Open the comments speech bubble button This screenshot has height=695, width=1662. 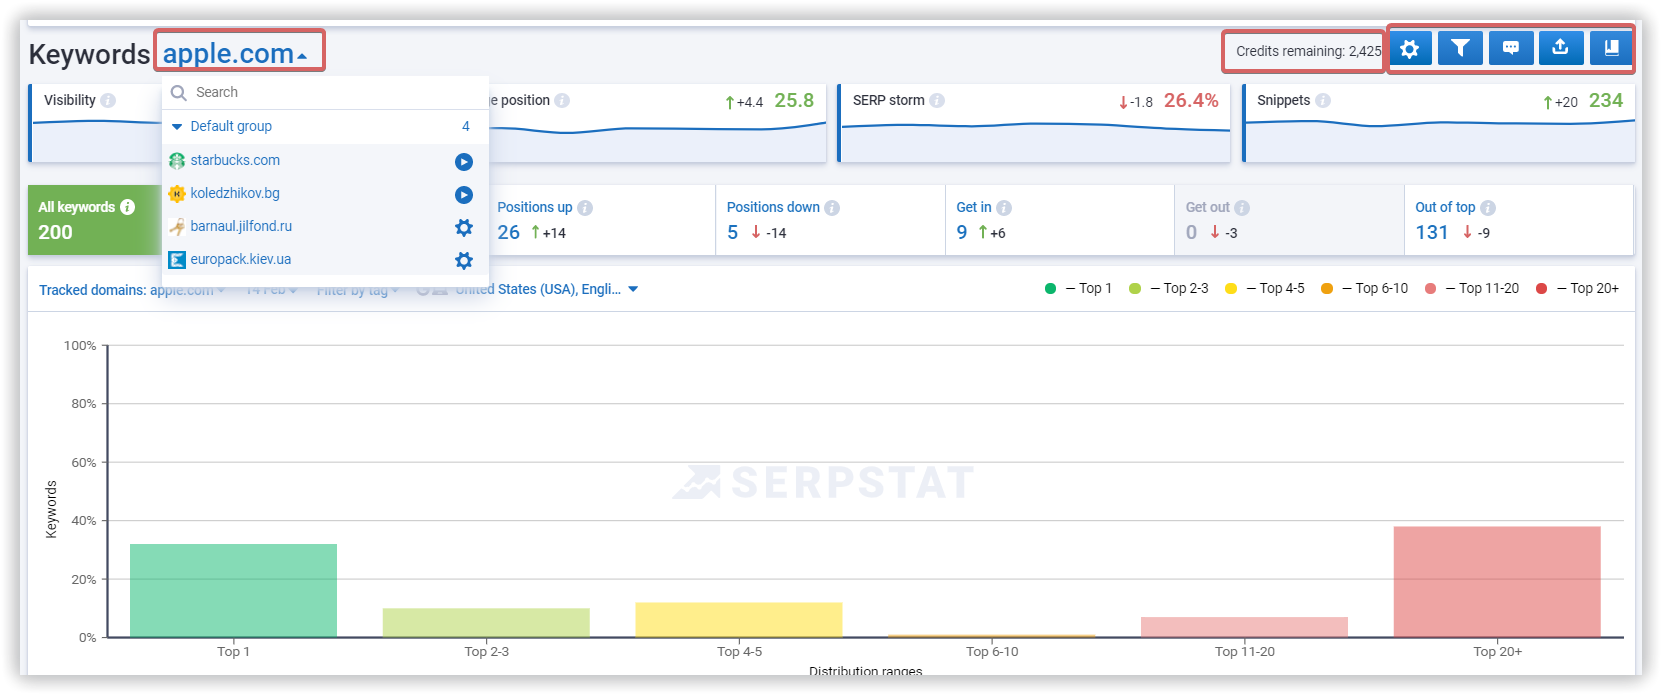(1511, 48)
